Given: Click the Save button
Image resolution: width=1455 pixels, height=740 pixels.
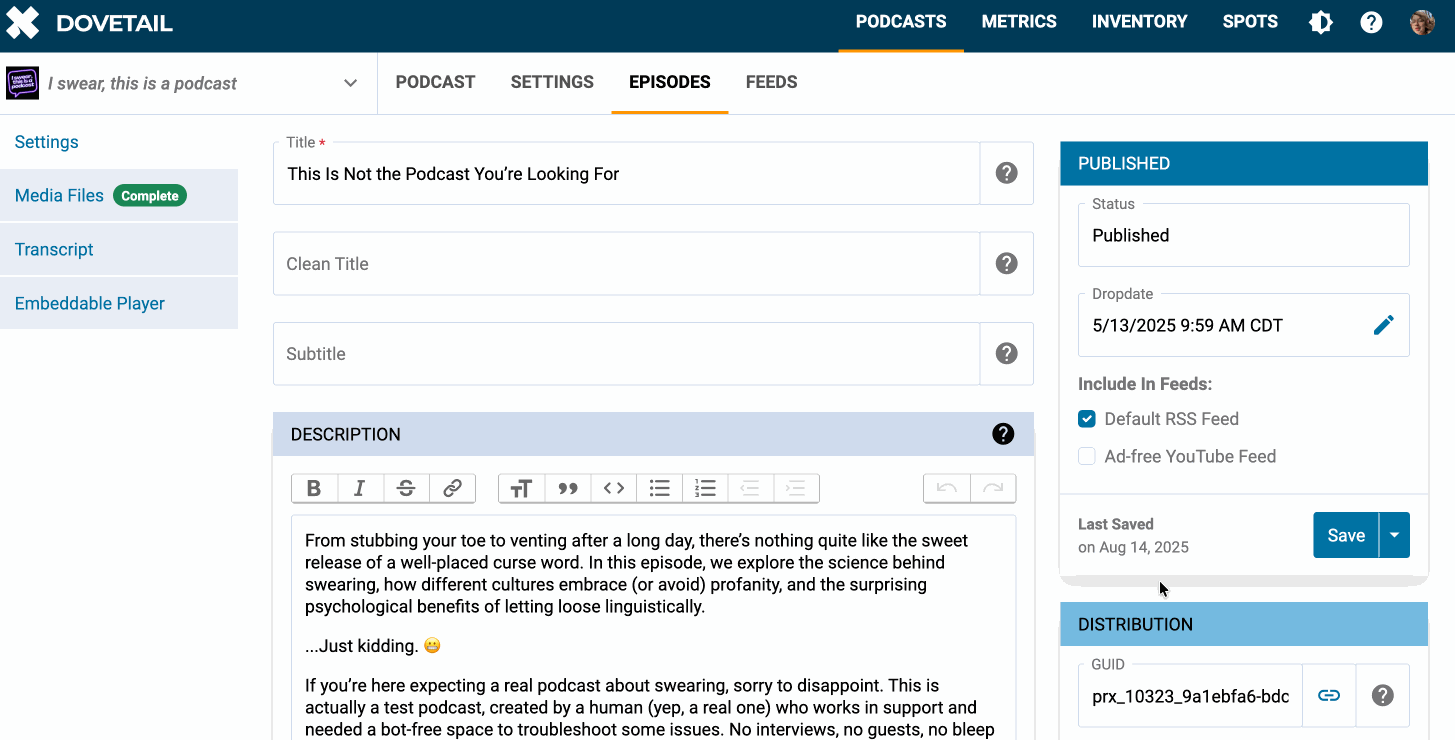Looking at the screenshot, I should point(1345,535).
